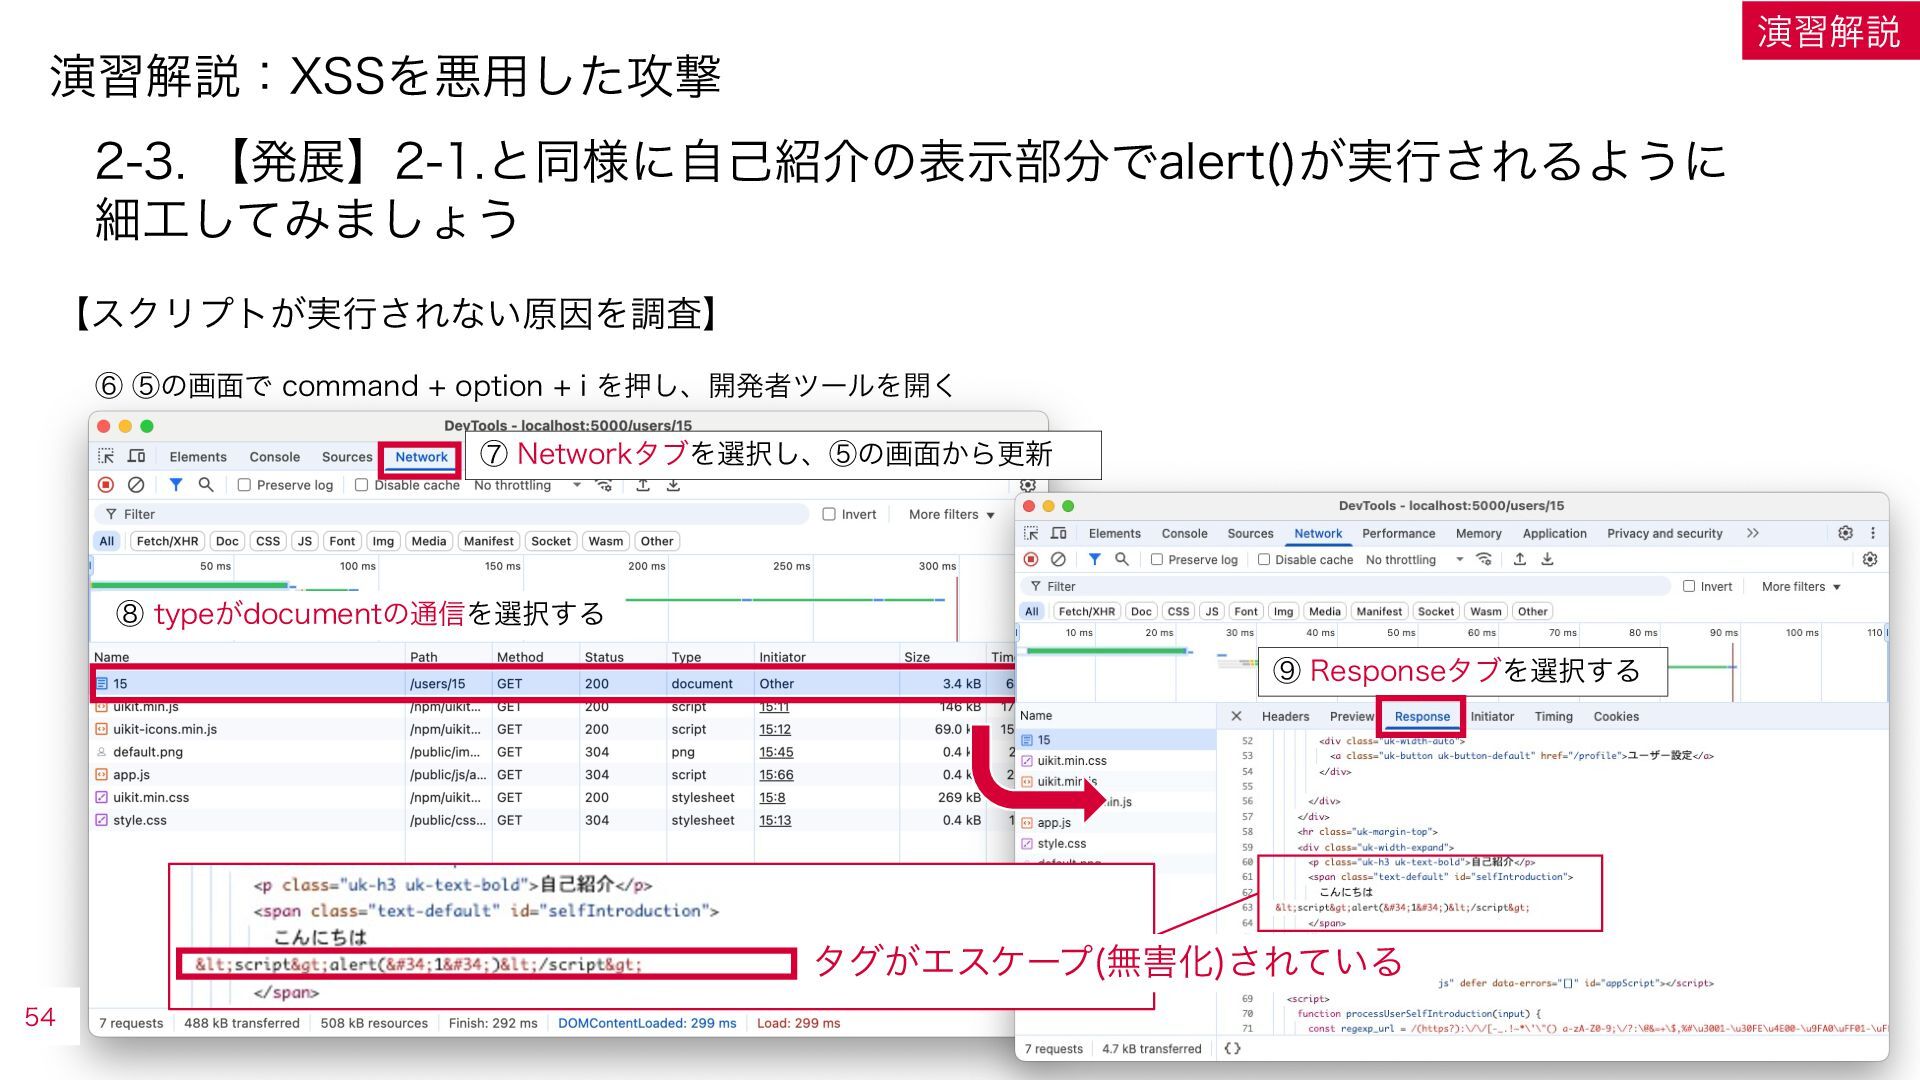Viewport: 1920px width, 1080px height.
Task: Open network settings gear in right DevTools toolbar
Action: tap(1870, 560)
